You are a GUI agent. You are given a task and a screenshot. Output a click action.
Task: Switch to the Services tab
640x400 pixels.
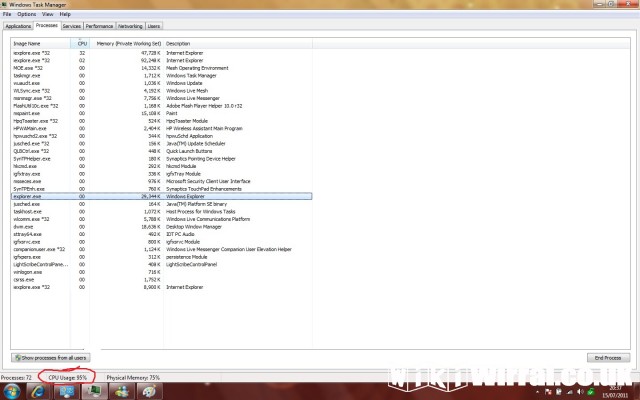pos(72,26)
